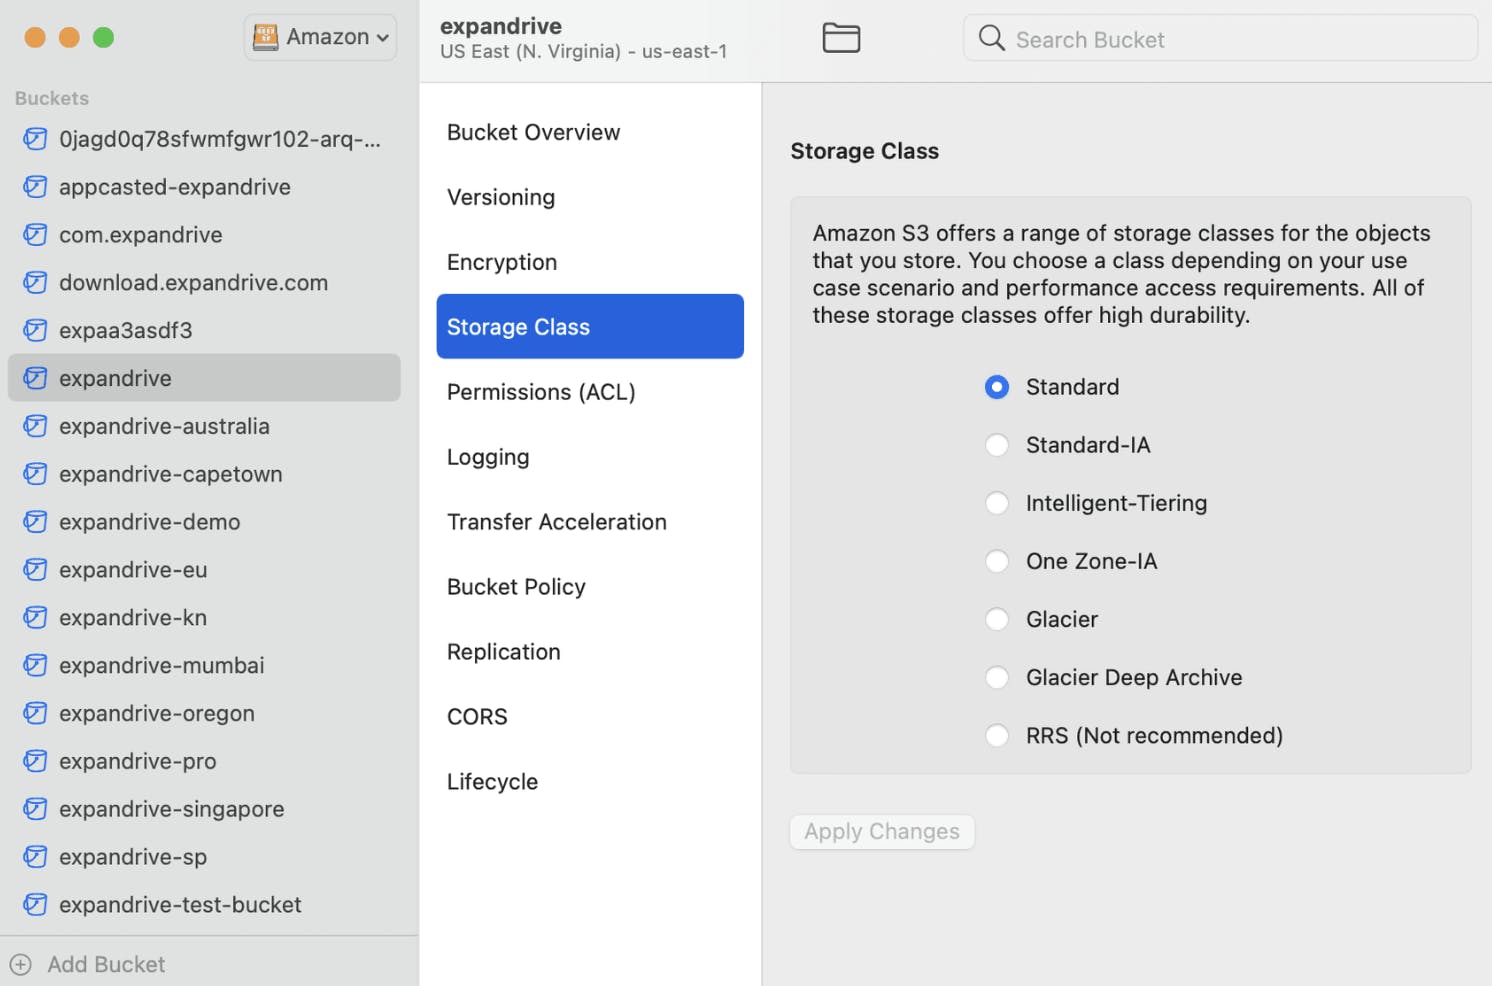Click the magnifier icon in the search field
Viewport: 1492px width, 986px height.
(x=991, y=38)
